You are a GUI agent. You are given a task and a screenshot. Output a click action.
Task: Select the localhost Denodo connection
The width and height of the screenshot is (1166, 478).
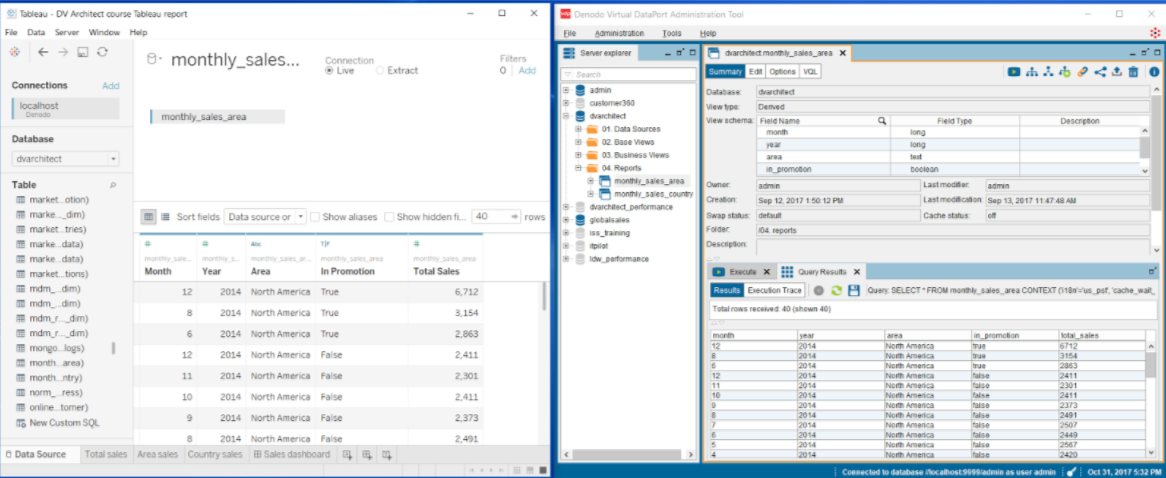click(65, 109)
